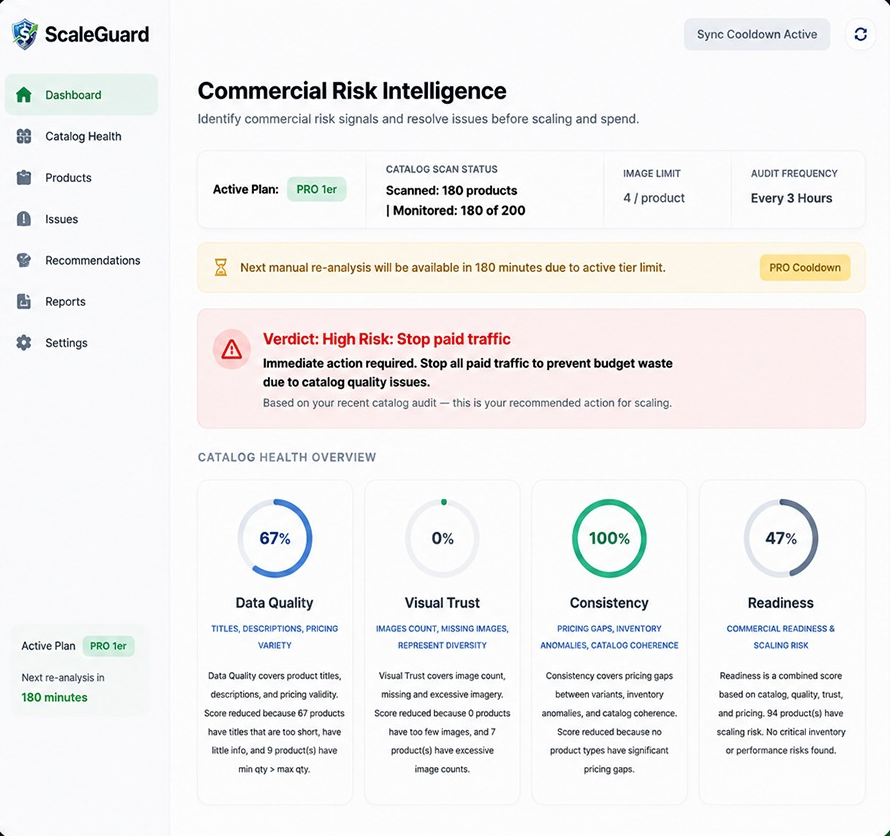Image resolution: width=890 pixels, height=836 pixels.
Task: Click the Consistency card title
Action: (609, 603)
